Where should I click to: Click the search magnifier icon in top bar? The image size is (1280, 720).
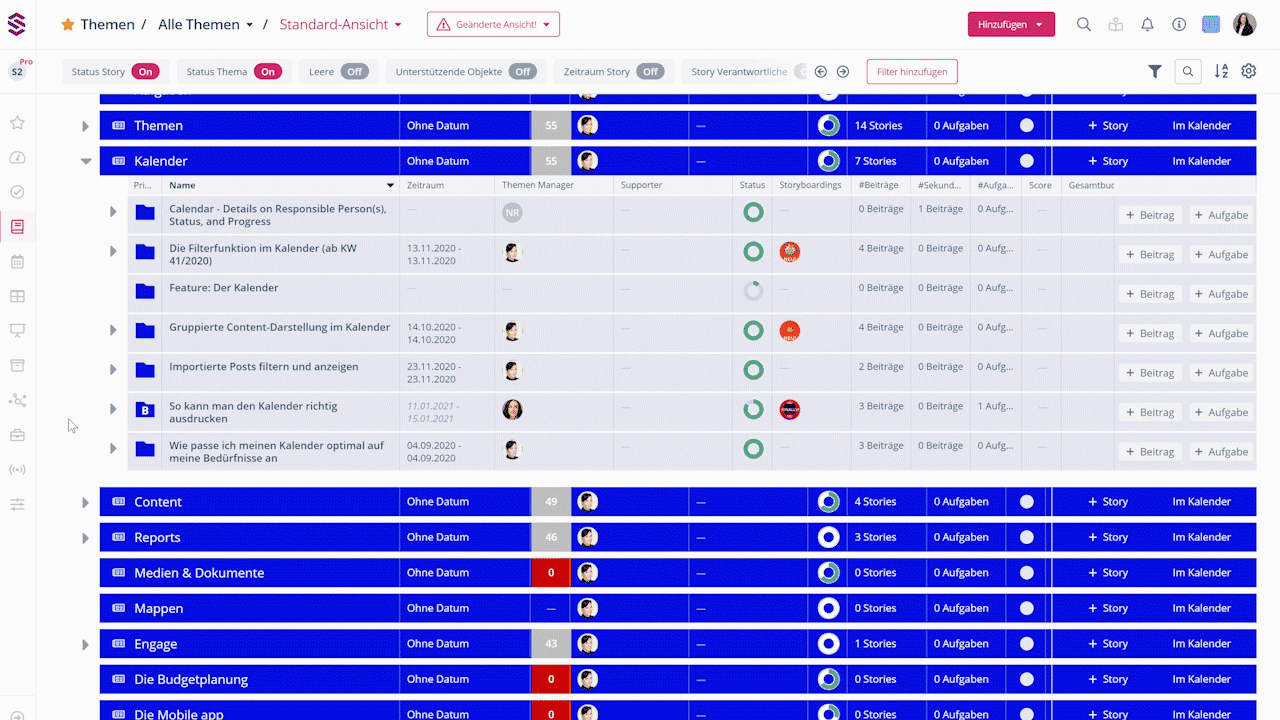point(1084,25)
